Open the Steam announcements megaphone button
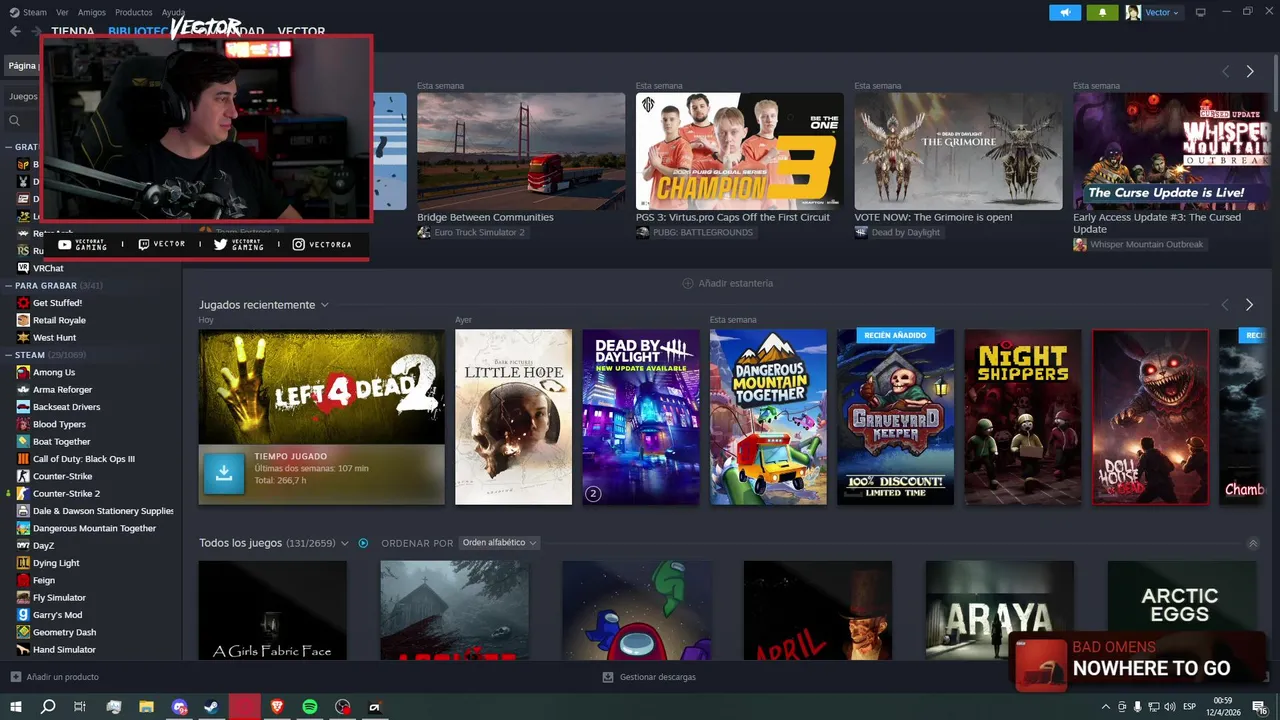Screen dimensions: 1280x720 pyautogui.click(x=1065, y=12)
